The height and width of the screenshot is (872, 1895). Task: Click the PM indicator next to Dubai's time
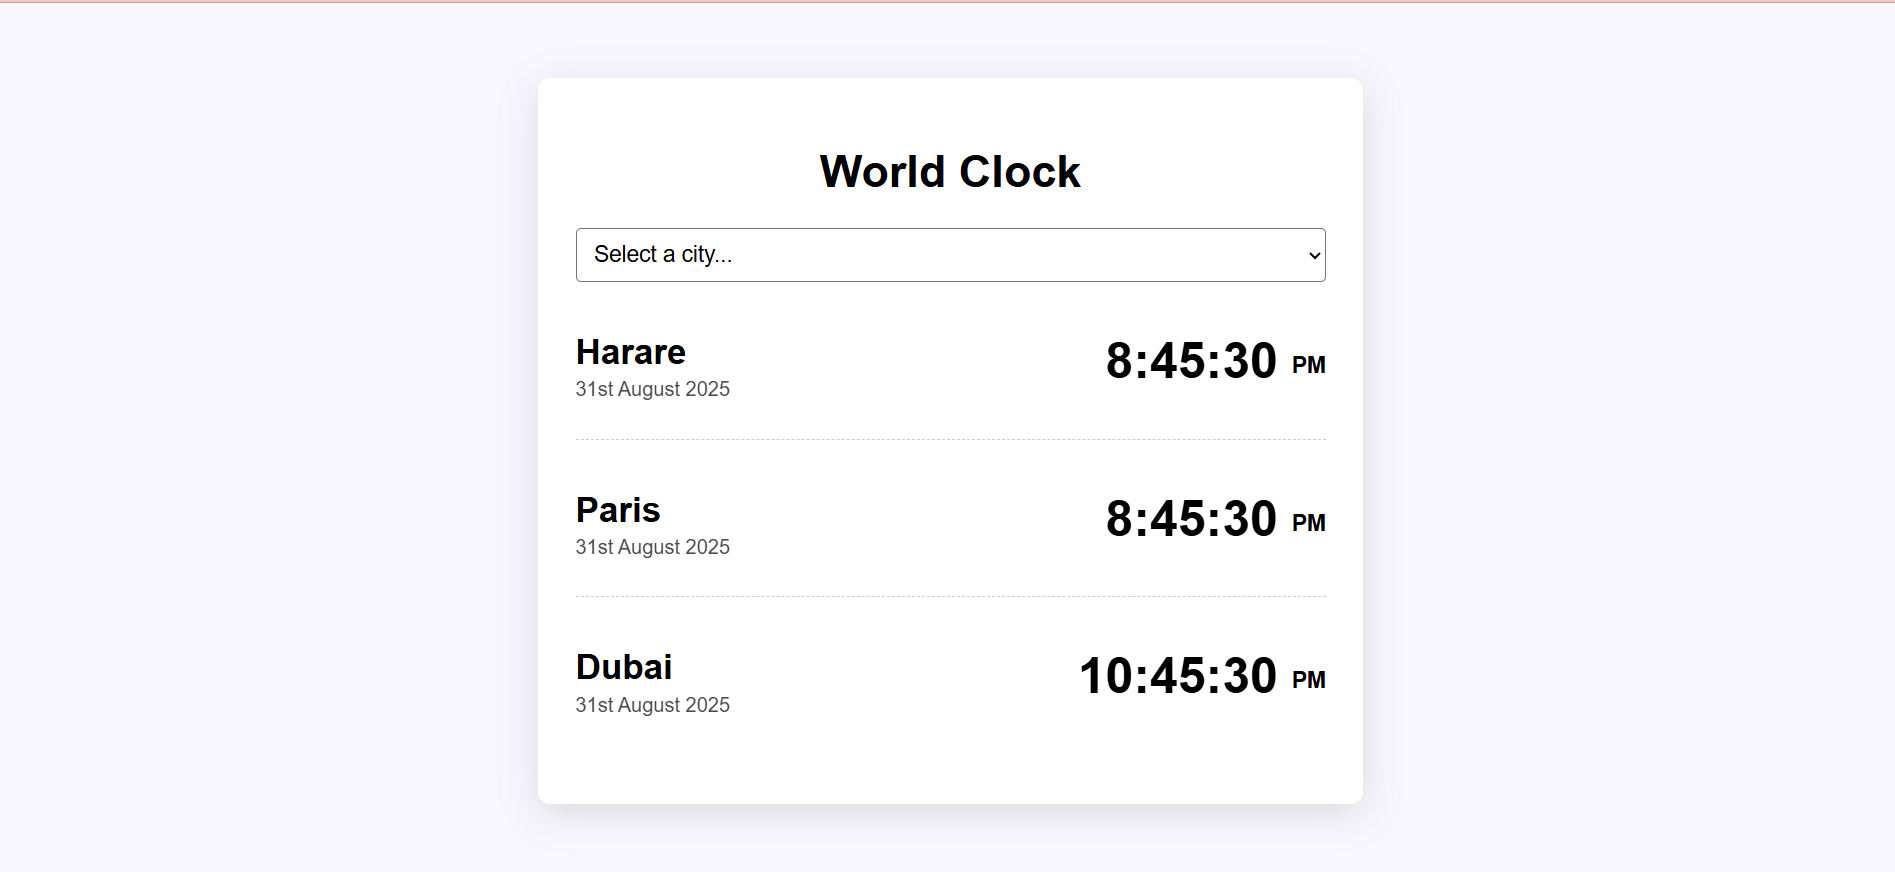coord(1308,680)
